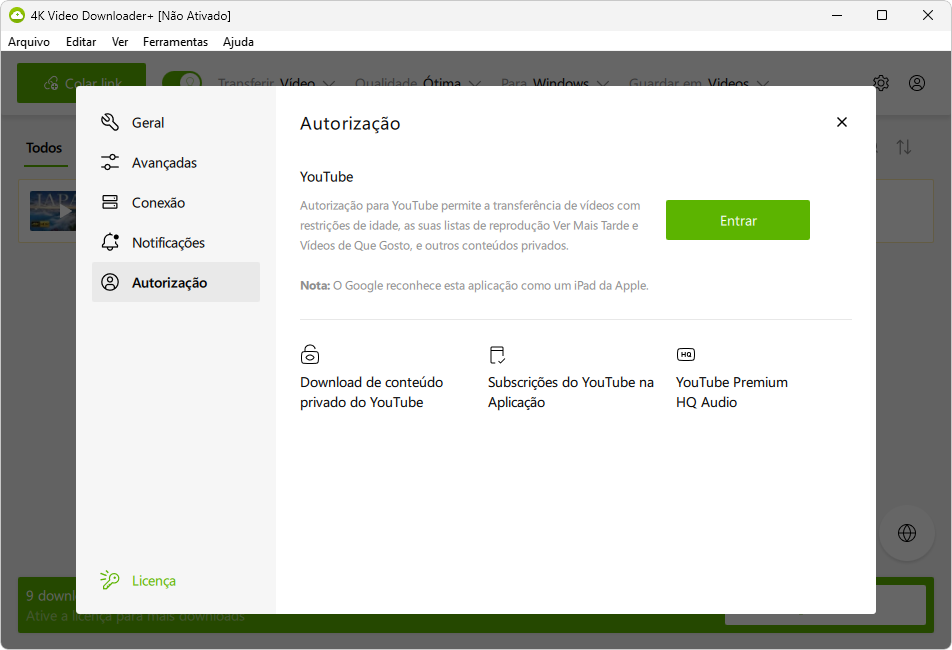Expand the Transferir Vídeo dropdown
This screenshot has width=952, height=650.
(x=276, y=81)
